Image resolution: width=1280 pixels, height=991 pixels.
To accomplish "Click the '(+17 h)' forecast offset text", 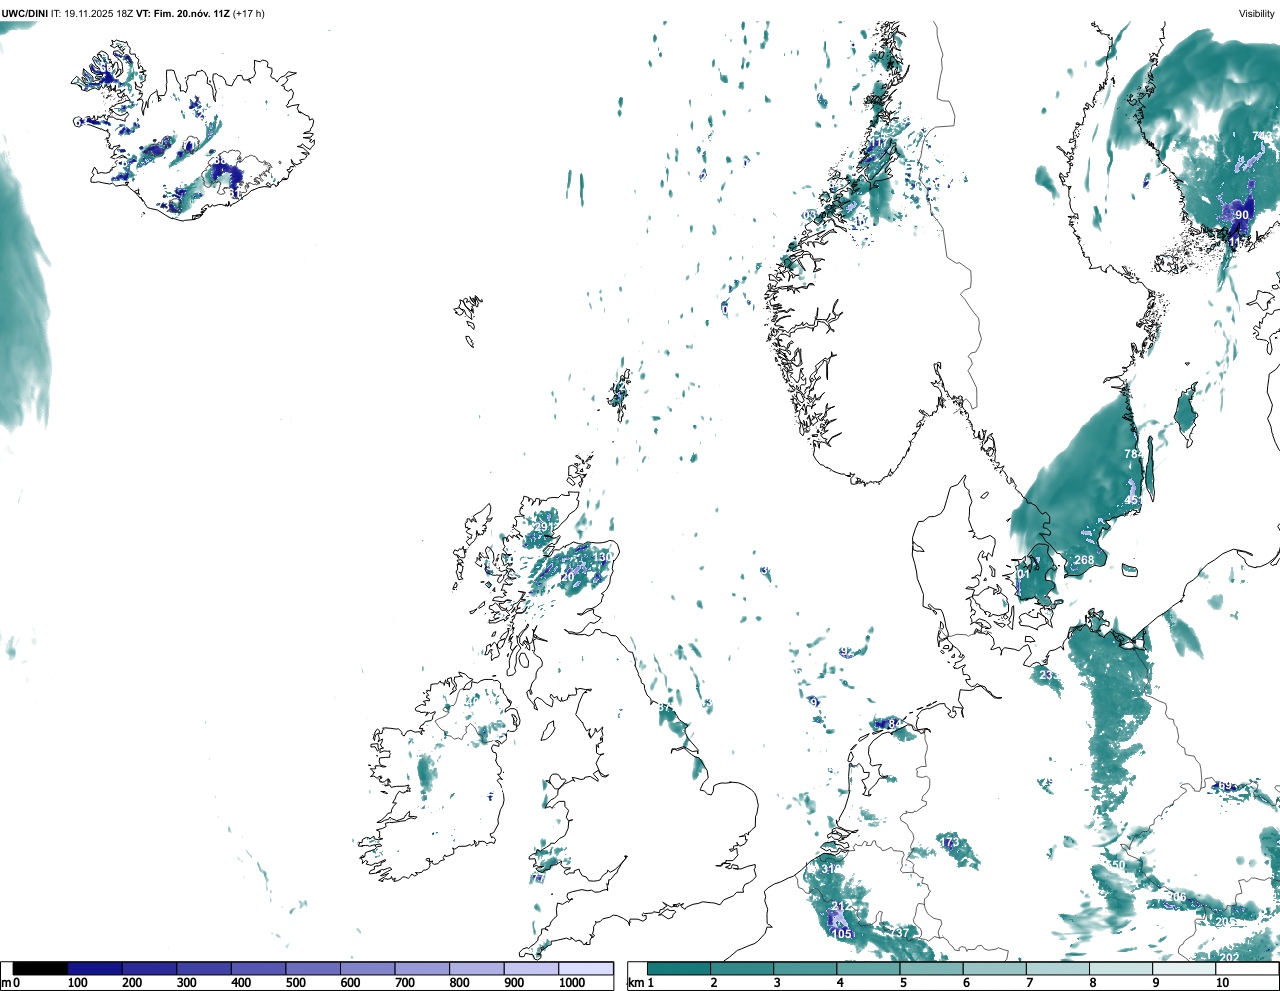I will click(x=248, y=13).
